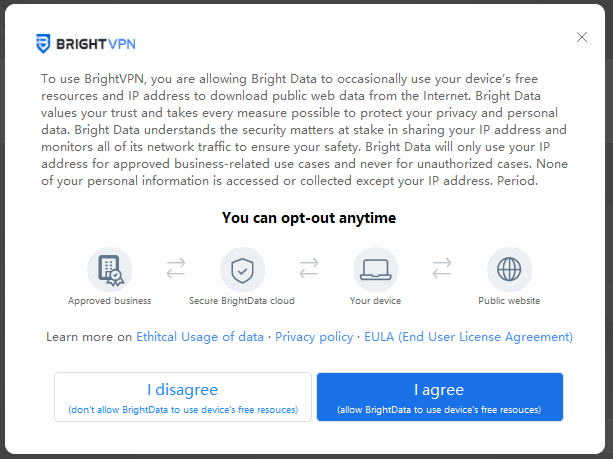613x459 pixels.
Task: Click the Secure BrightData cloud shield icon
Action: (x=242, y=269)
